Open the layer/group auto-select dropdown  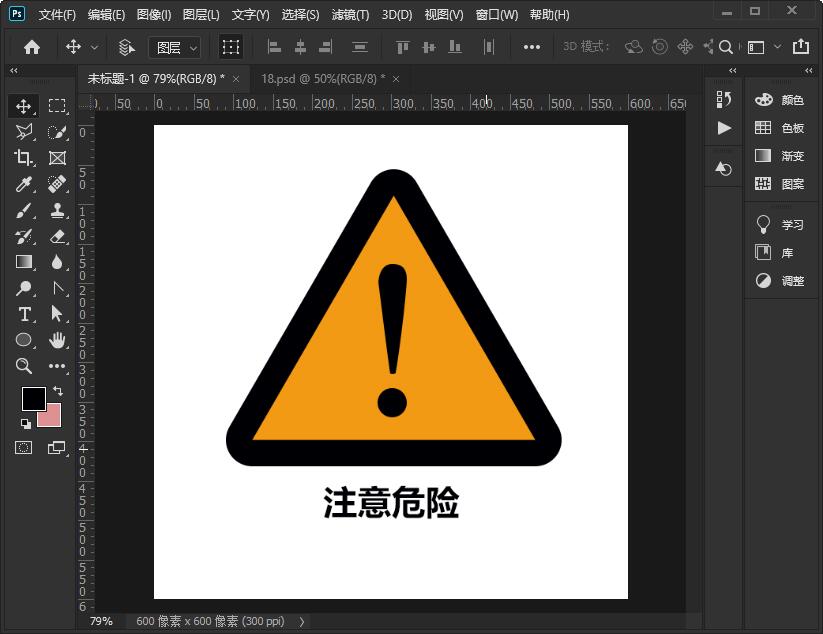click(174, 48)
